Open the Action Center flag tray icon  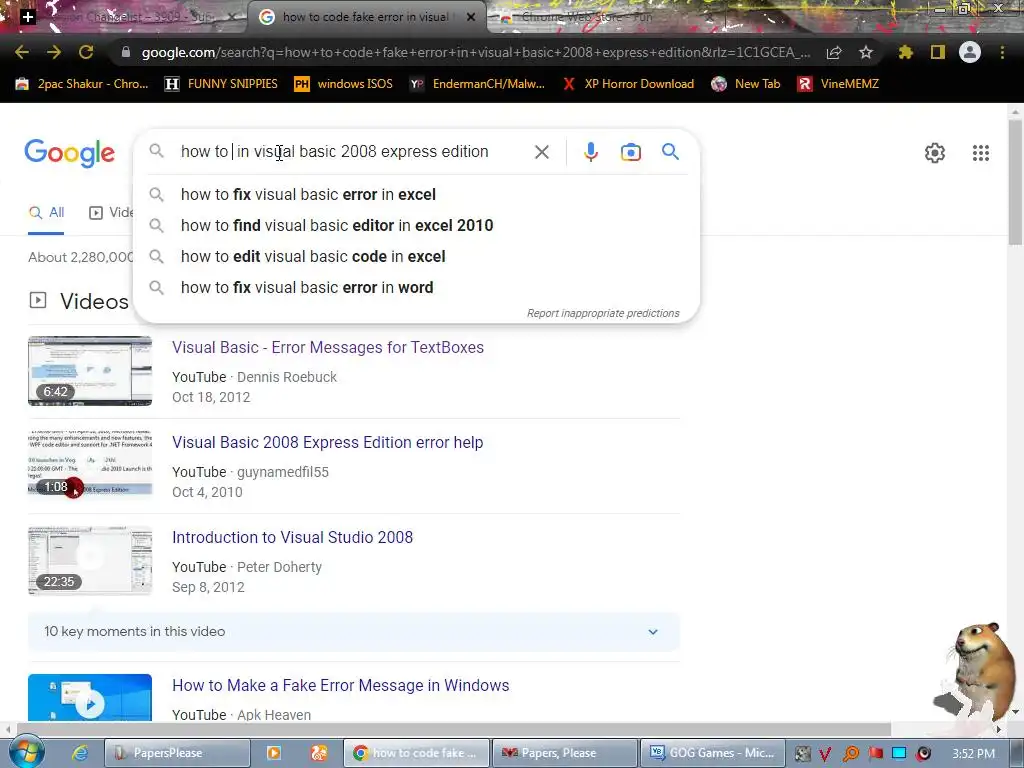click(876, 754)
